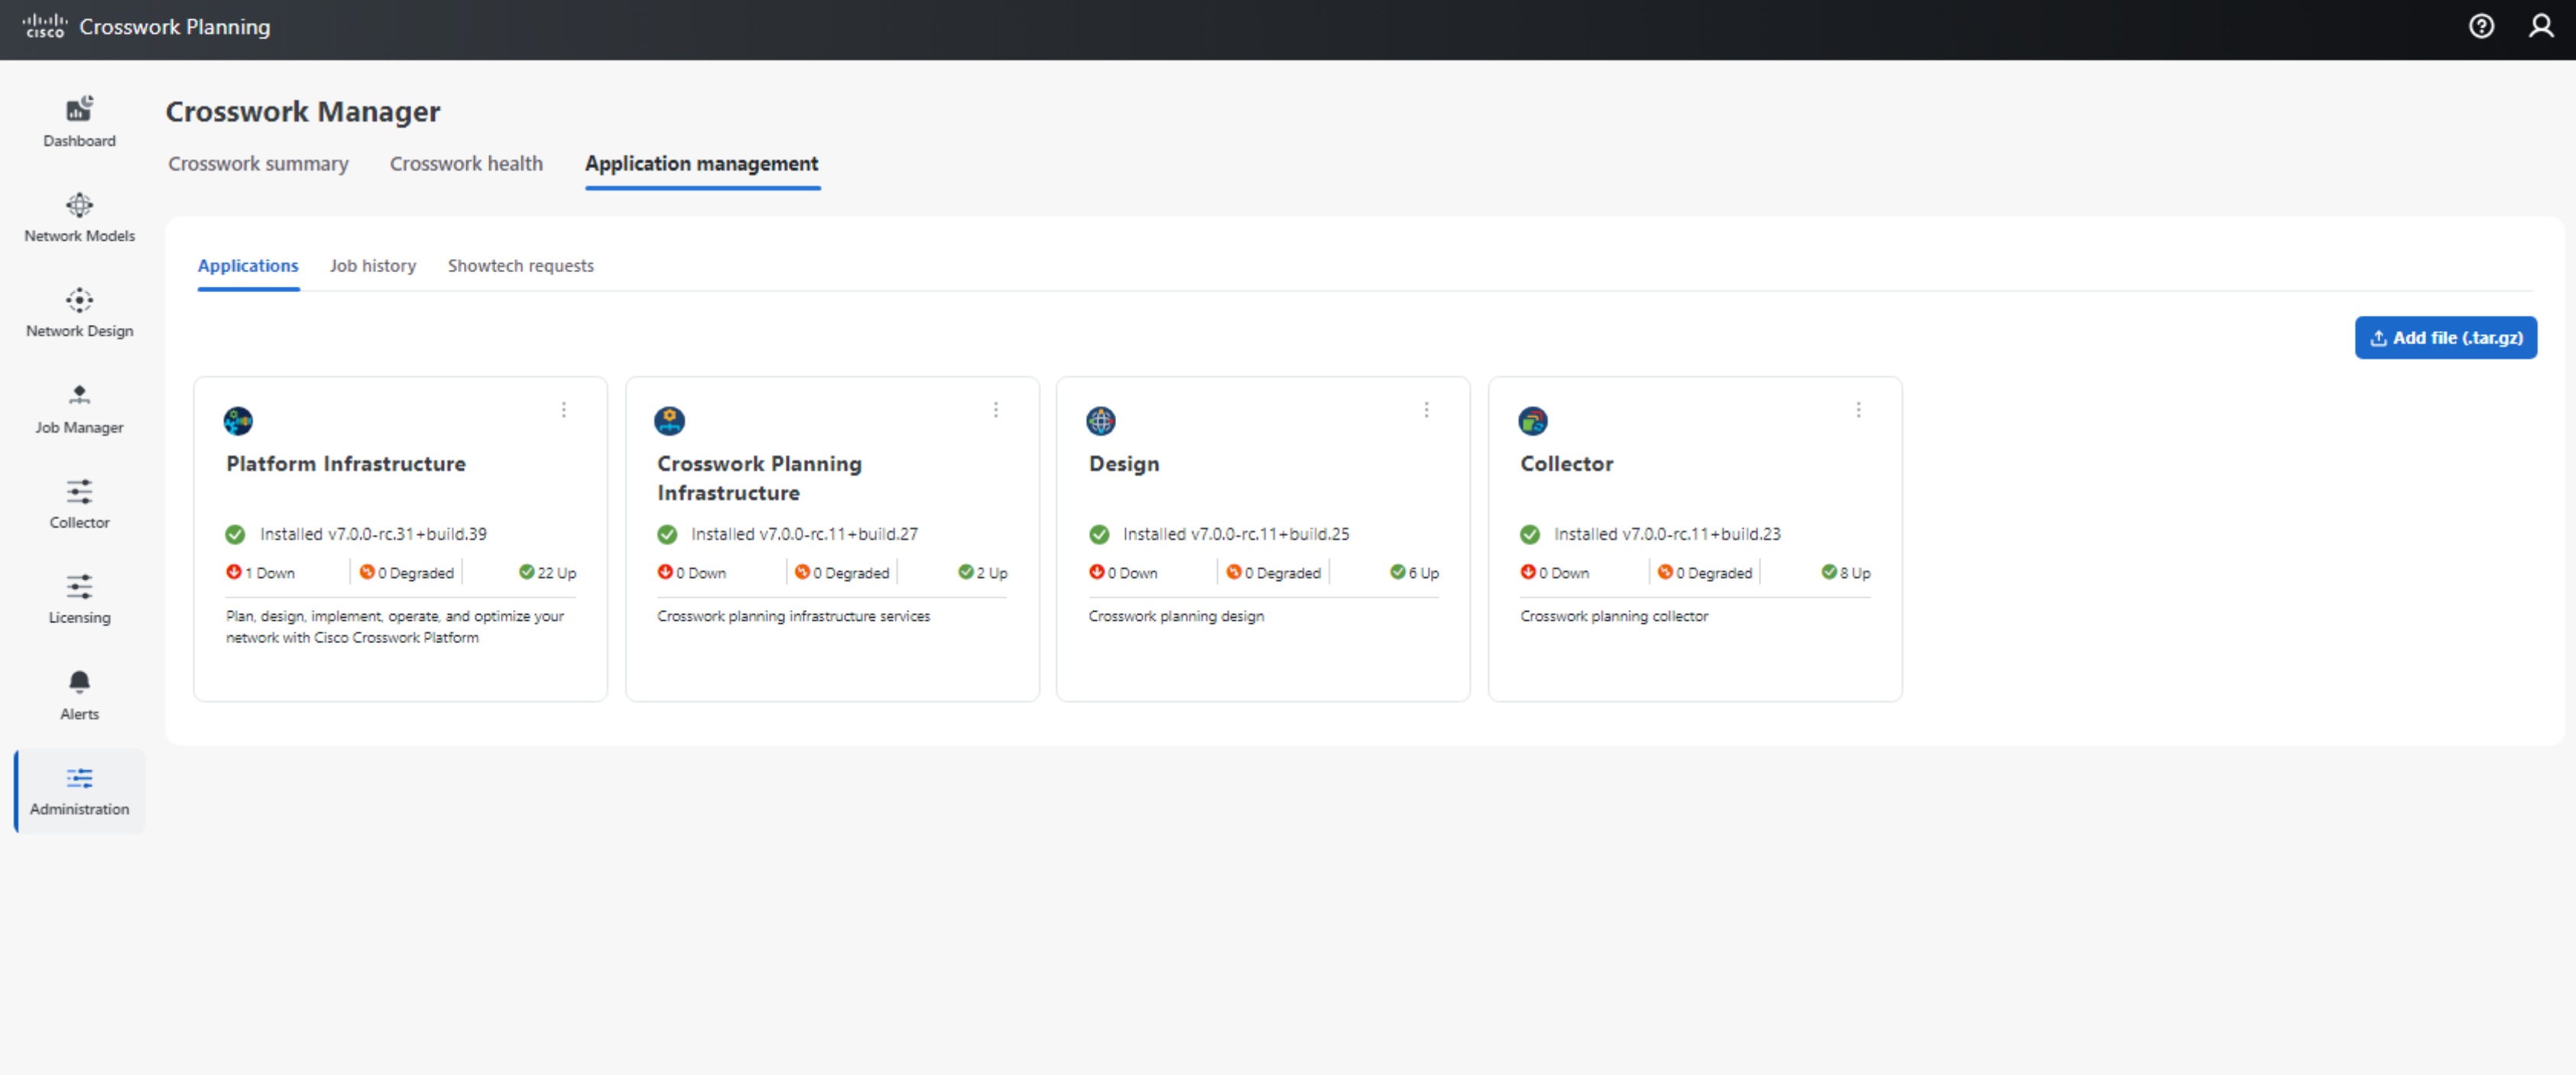Image resolution: width=2576 pixels, height=1075 pixels.
Task: Click '6 Up' on Design card
Action: (1424, 573)
